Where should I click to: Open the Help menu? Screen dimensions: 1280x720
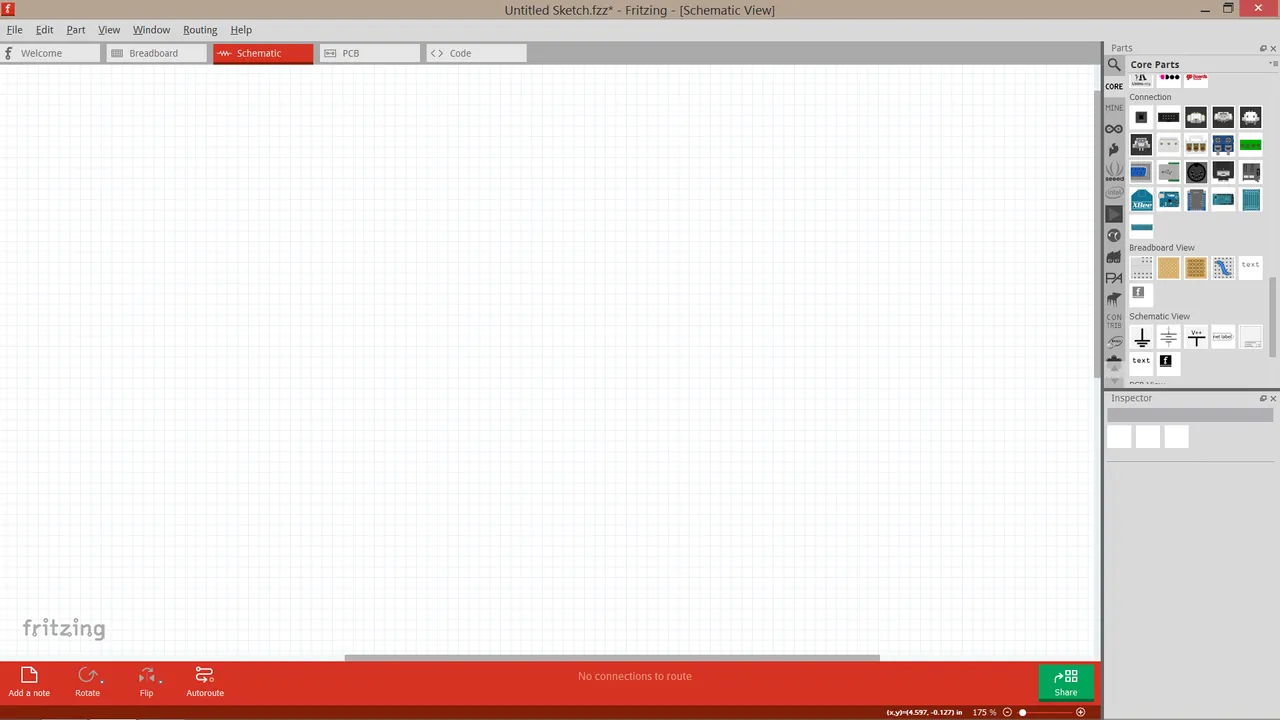coord(241,30)
